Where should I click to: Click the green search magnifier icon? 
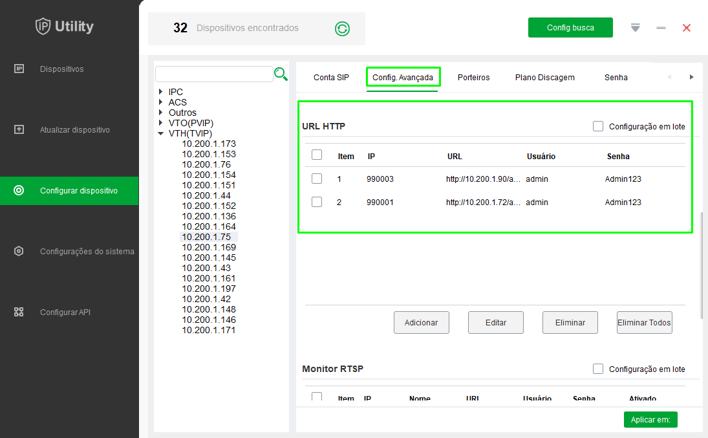click(x=281, y=74)
